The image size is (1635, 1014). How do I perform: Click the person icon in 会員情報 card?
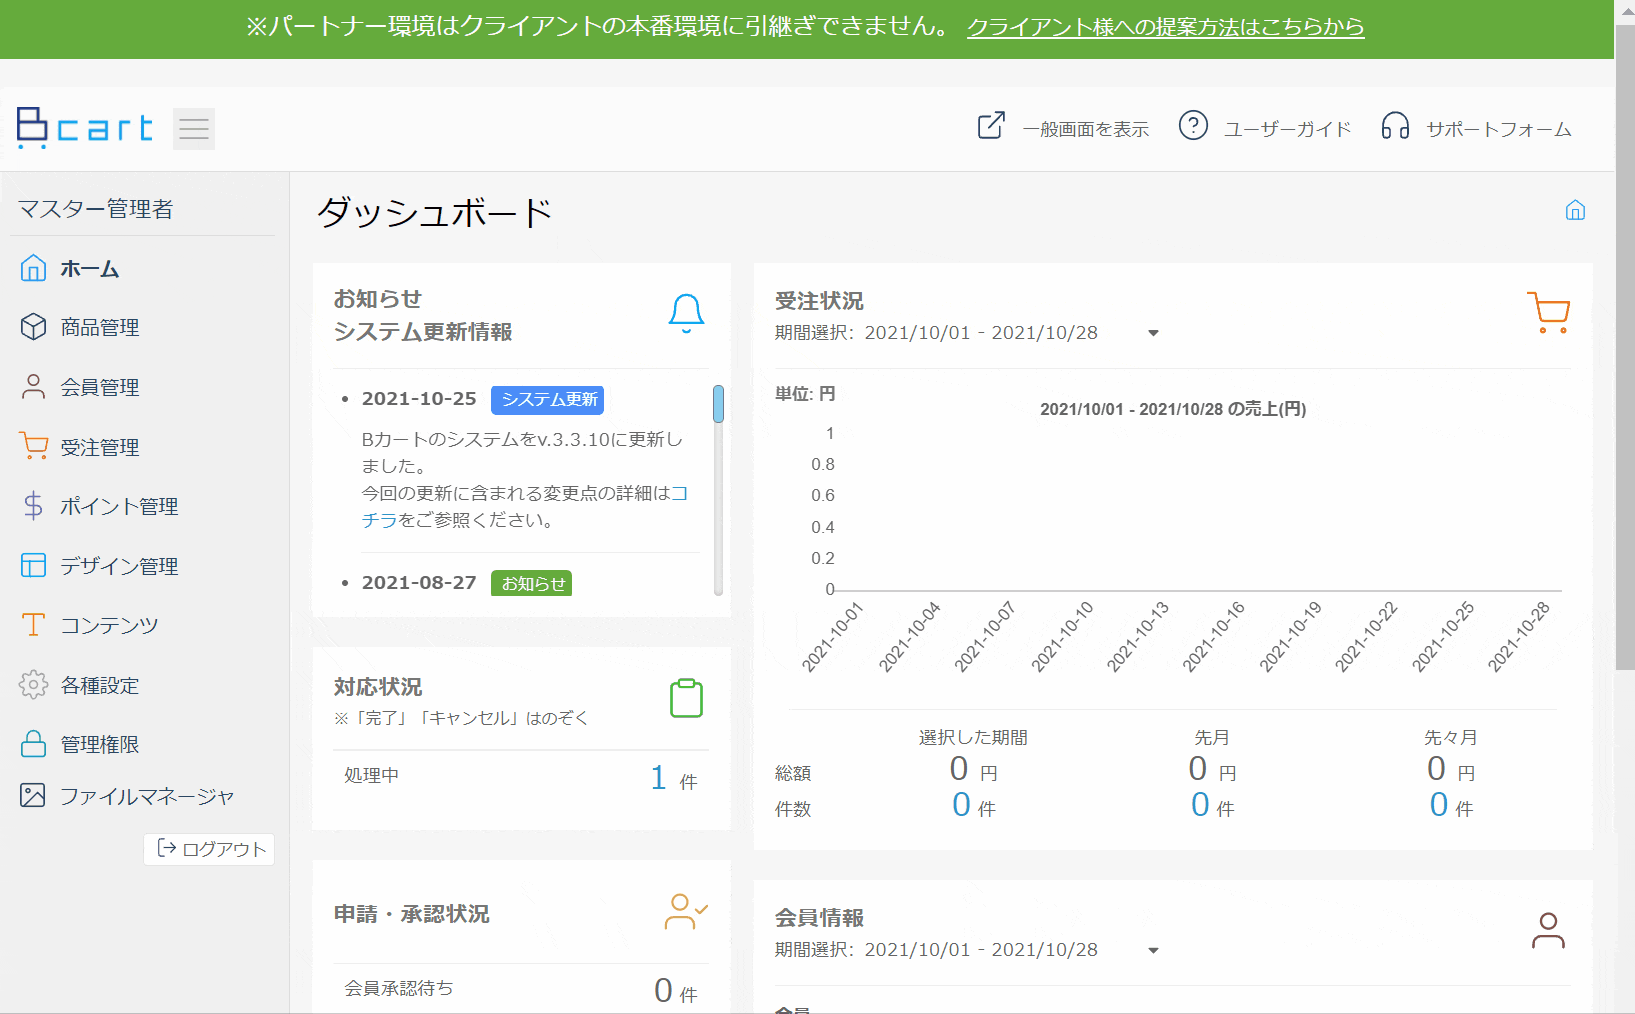tap(1548, 930)
